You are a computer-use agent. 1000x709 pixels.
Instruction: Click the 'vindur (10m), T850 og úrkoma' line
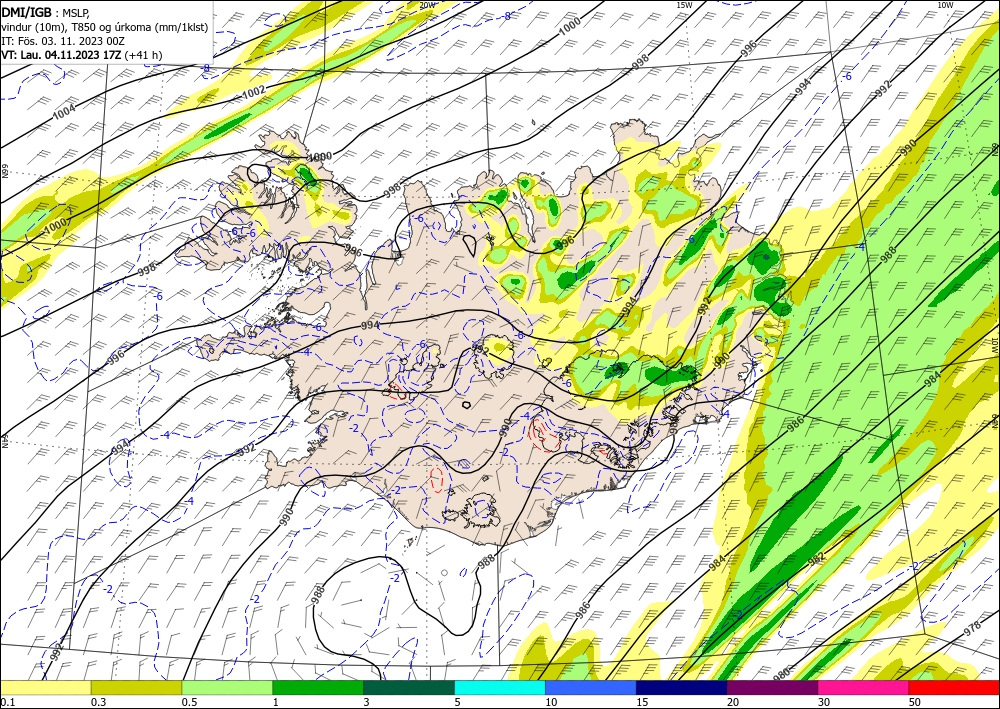105,27
